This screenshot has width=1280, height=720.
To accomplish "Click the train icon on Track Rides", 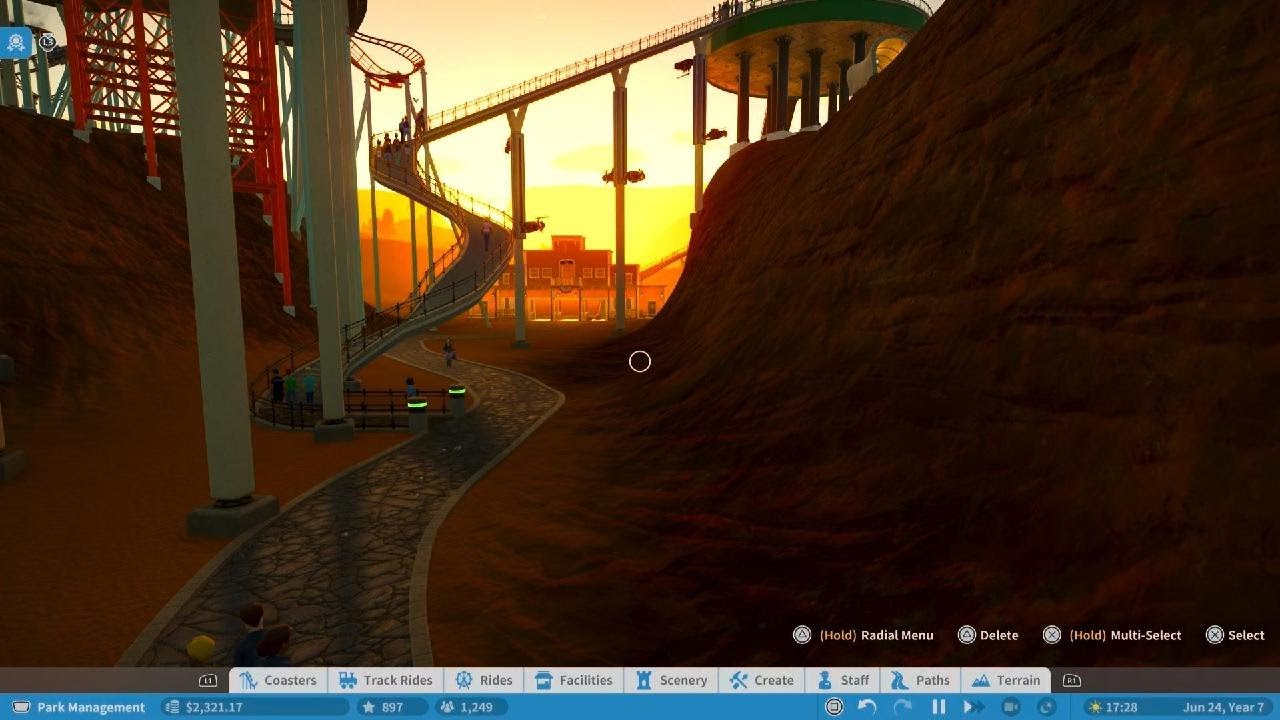I will coord(348,680).
